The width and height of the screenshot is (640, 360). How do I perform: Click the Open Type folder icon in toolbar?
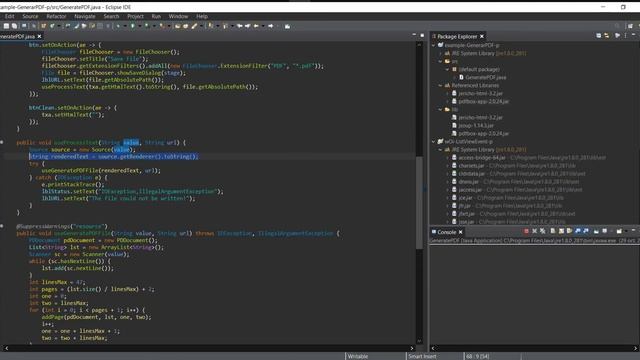click(178, 26)
